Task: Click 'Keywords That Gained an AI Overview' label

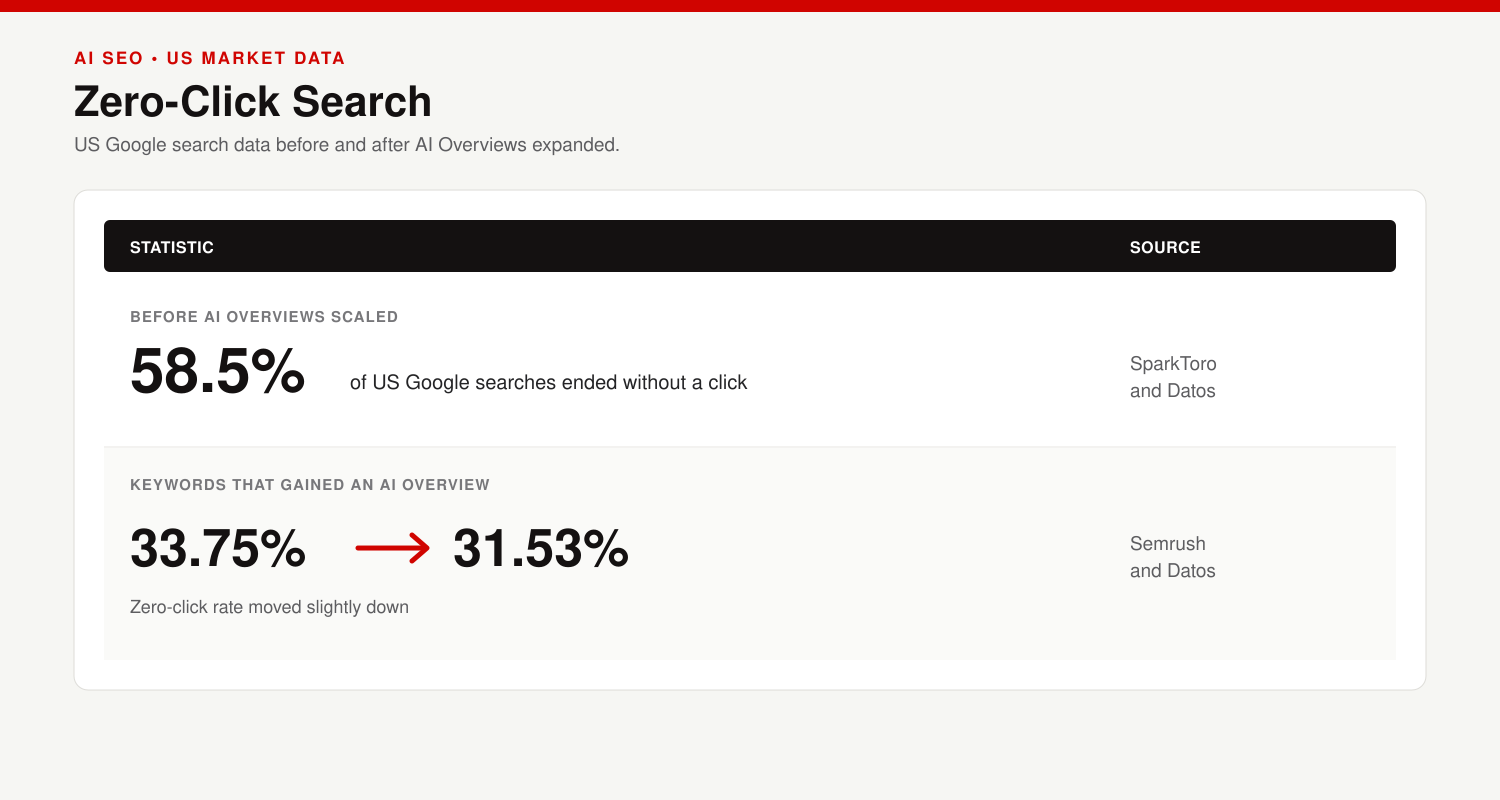Action: pos(310,485)
